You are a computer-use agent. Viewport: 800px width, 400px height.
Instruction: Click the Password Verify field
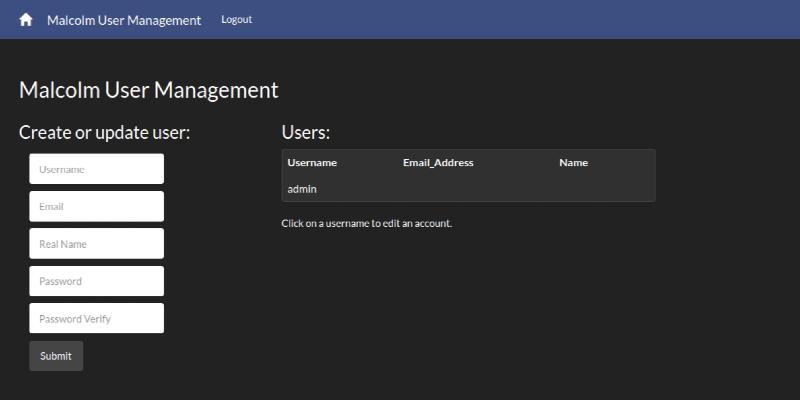click(96, 318)
